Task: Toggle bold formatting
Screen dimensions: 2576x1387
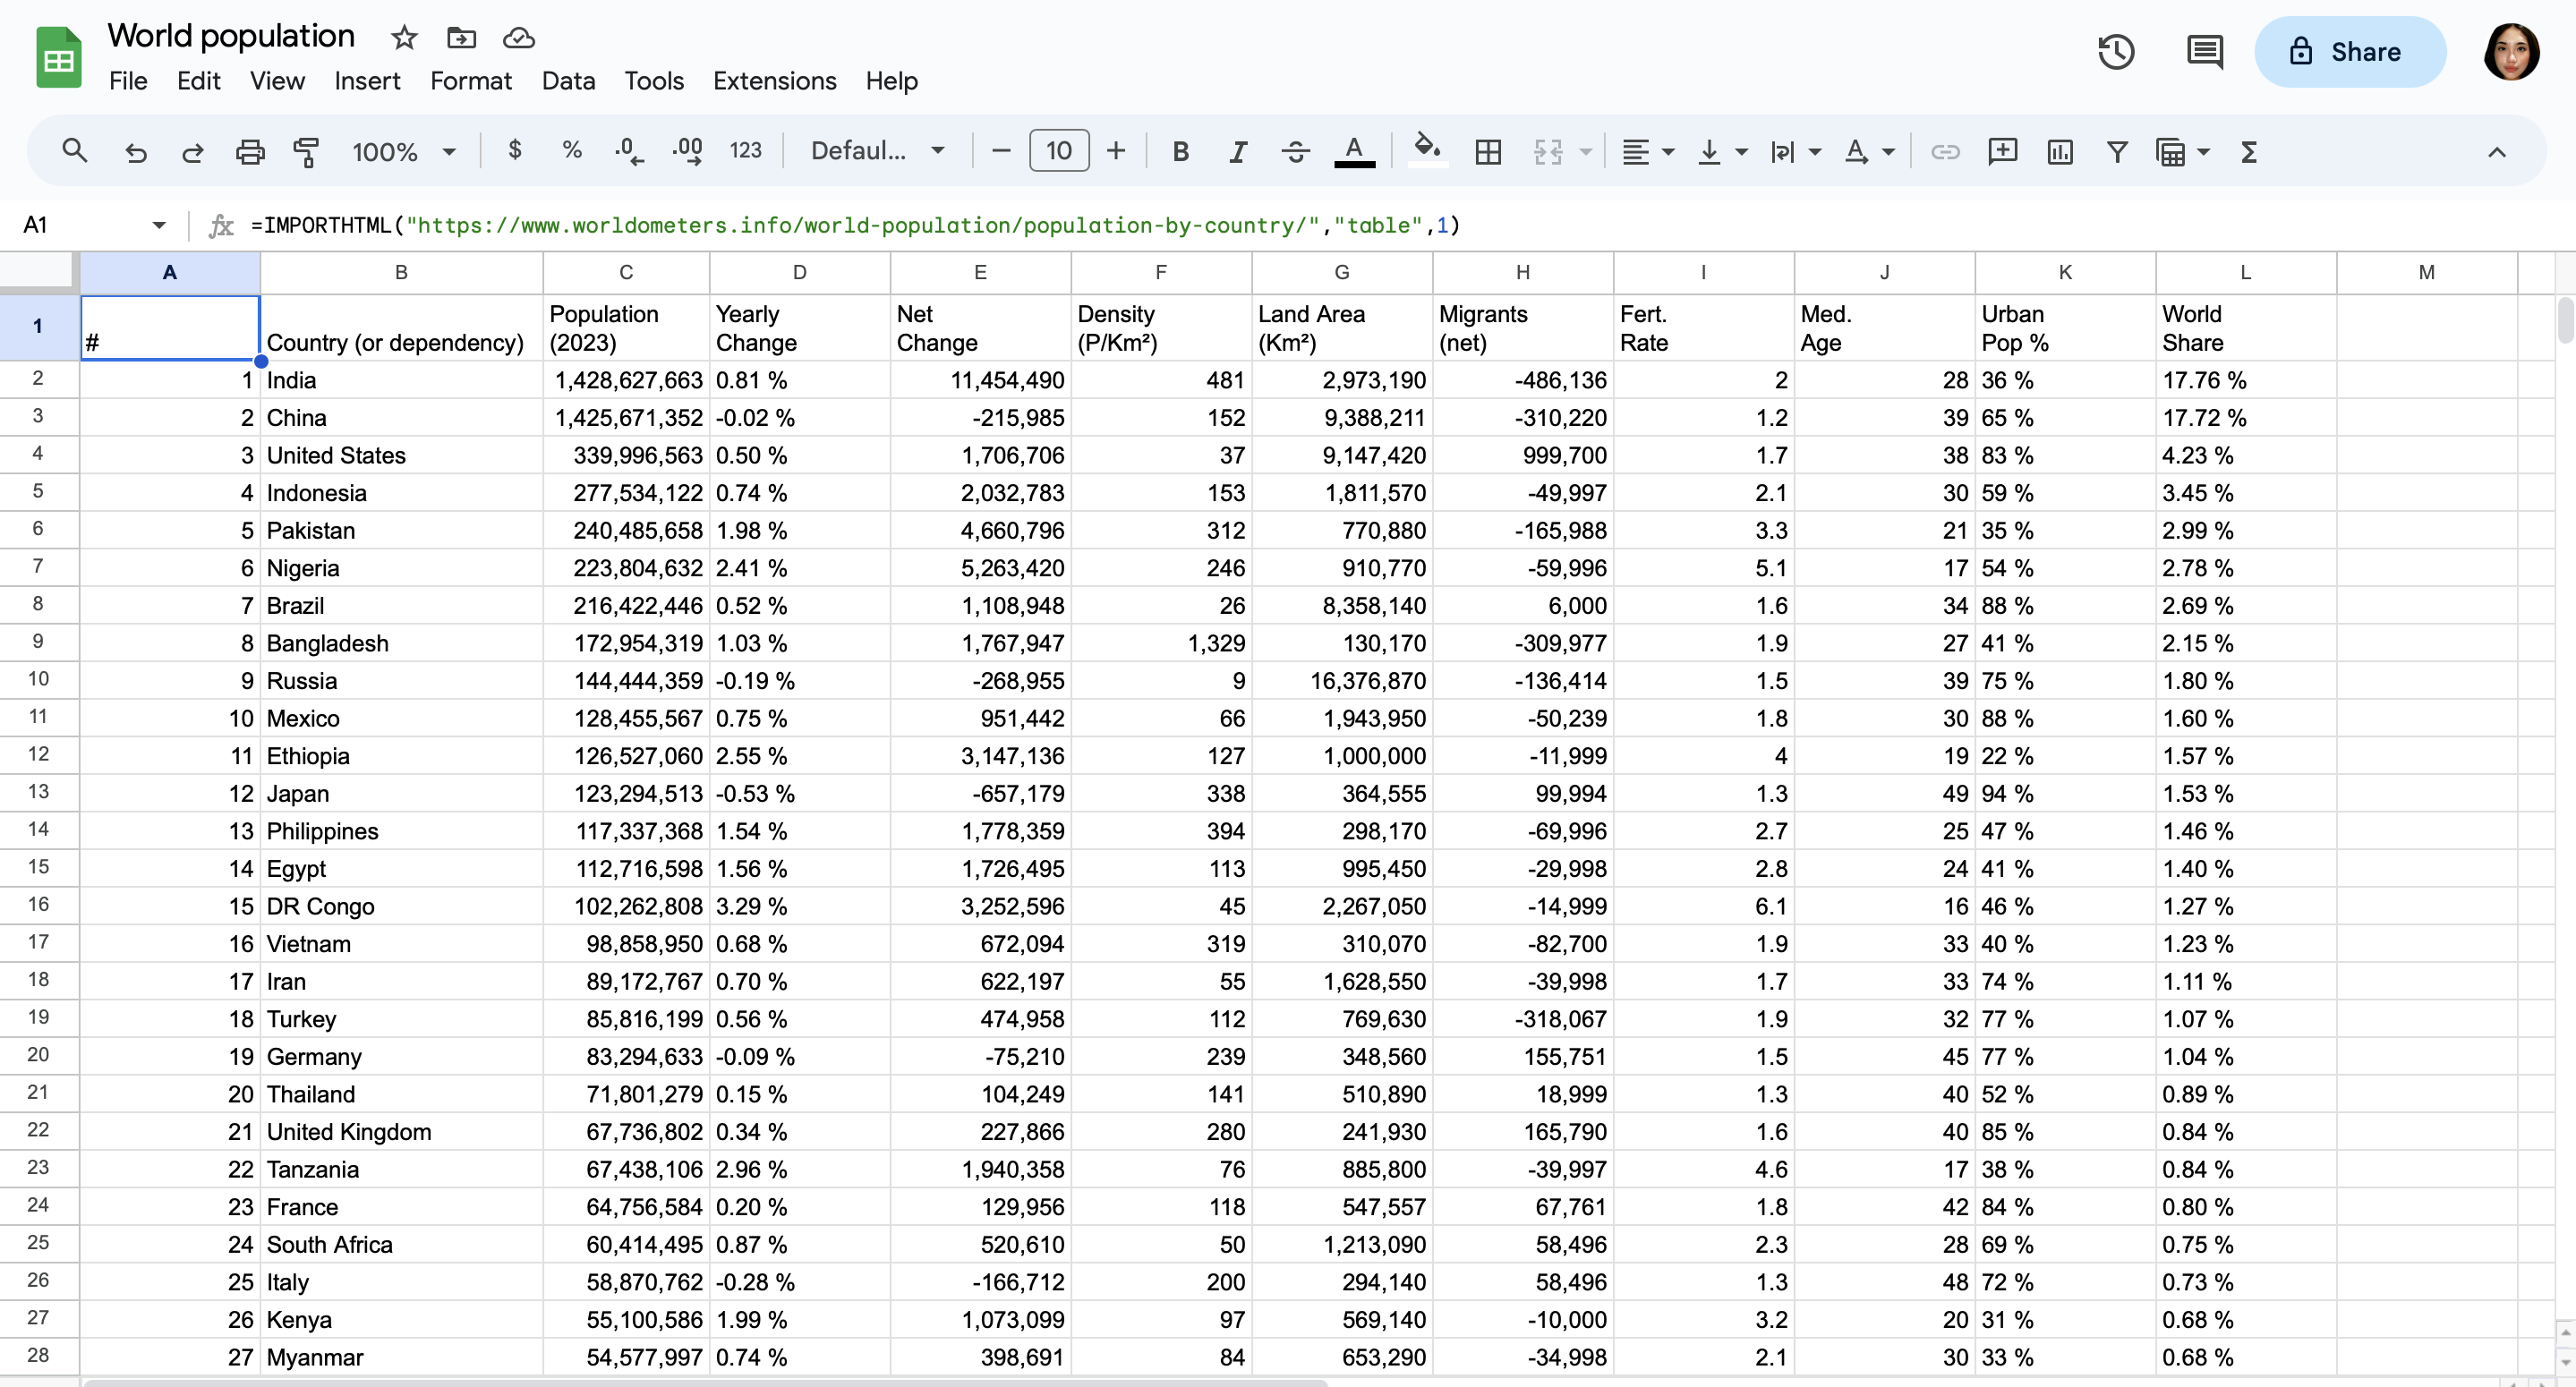Action: [1180, 151]
